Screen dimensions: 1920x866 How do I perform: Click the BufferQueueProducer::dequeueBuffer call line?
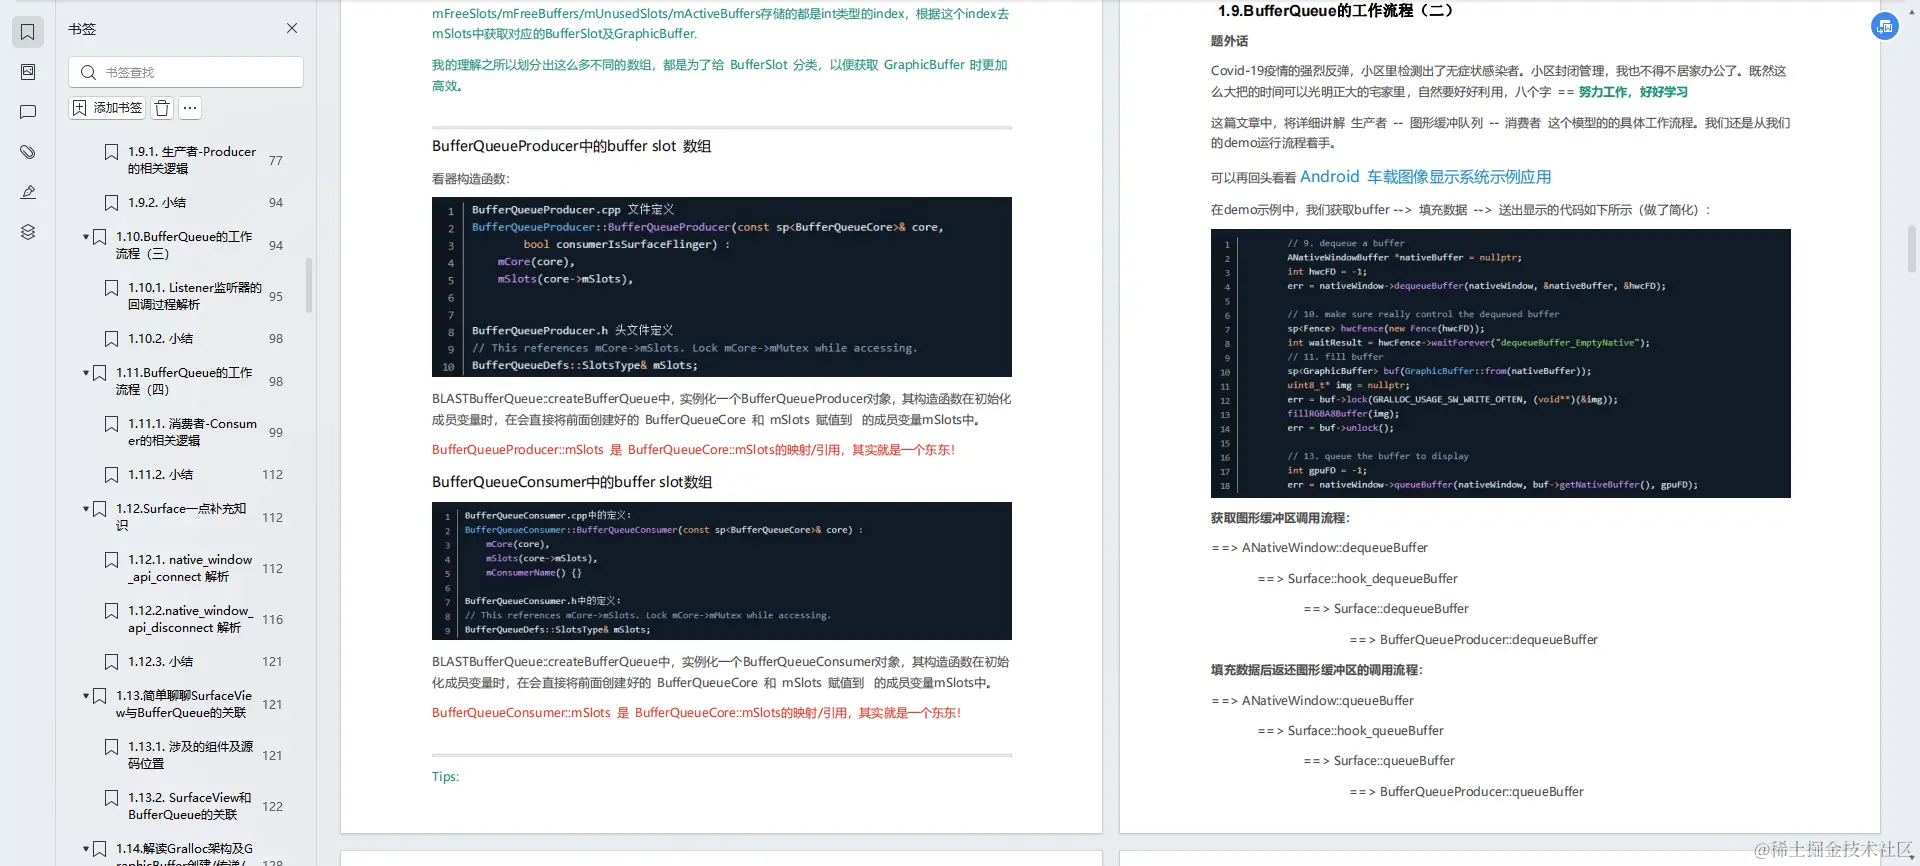click(1474, 640)
